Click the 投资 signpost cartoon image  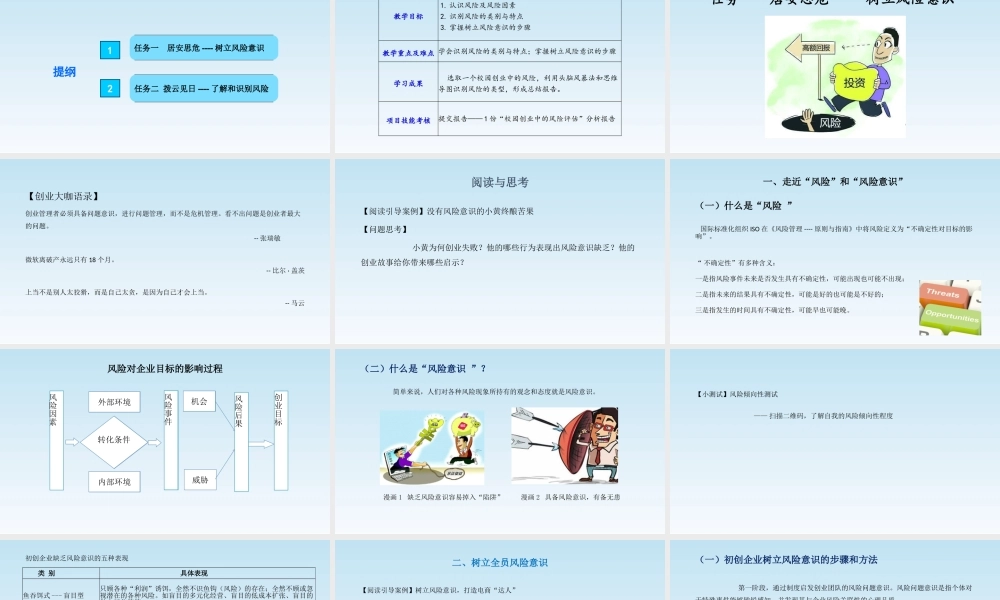pyautogui.click(x=857, y=78)
